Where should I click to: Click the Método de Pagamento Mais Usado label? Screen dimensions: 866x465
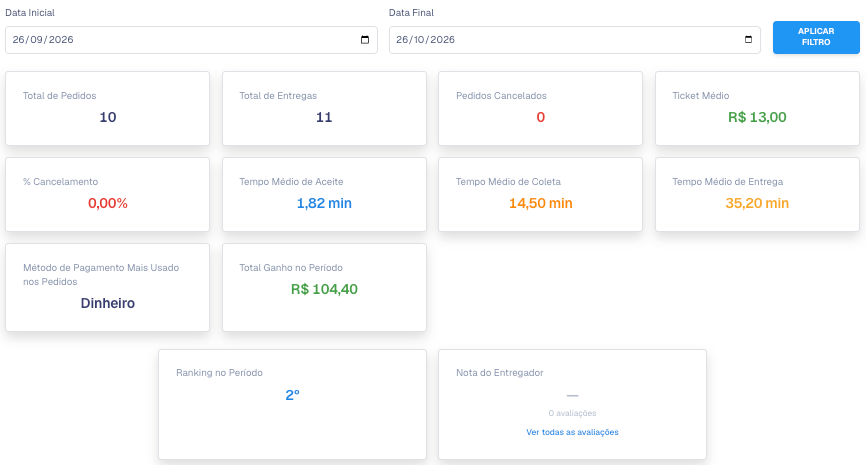[101, 274]
